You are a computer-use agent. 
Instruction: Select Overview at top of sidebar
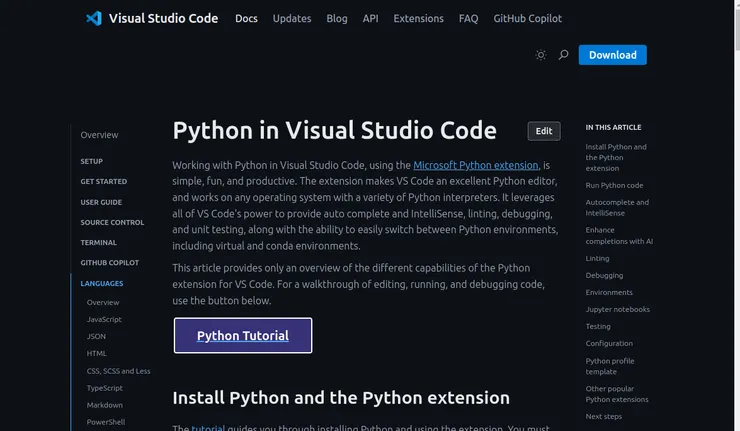point(99,135)
